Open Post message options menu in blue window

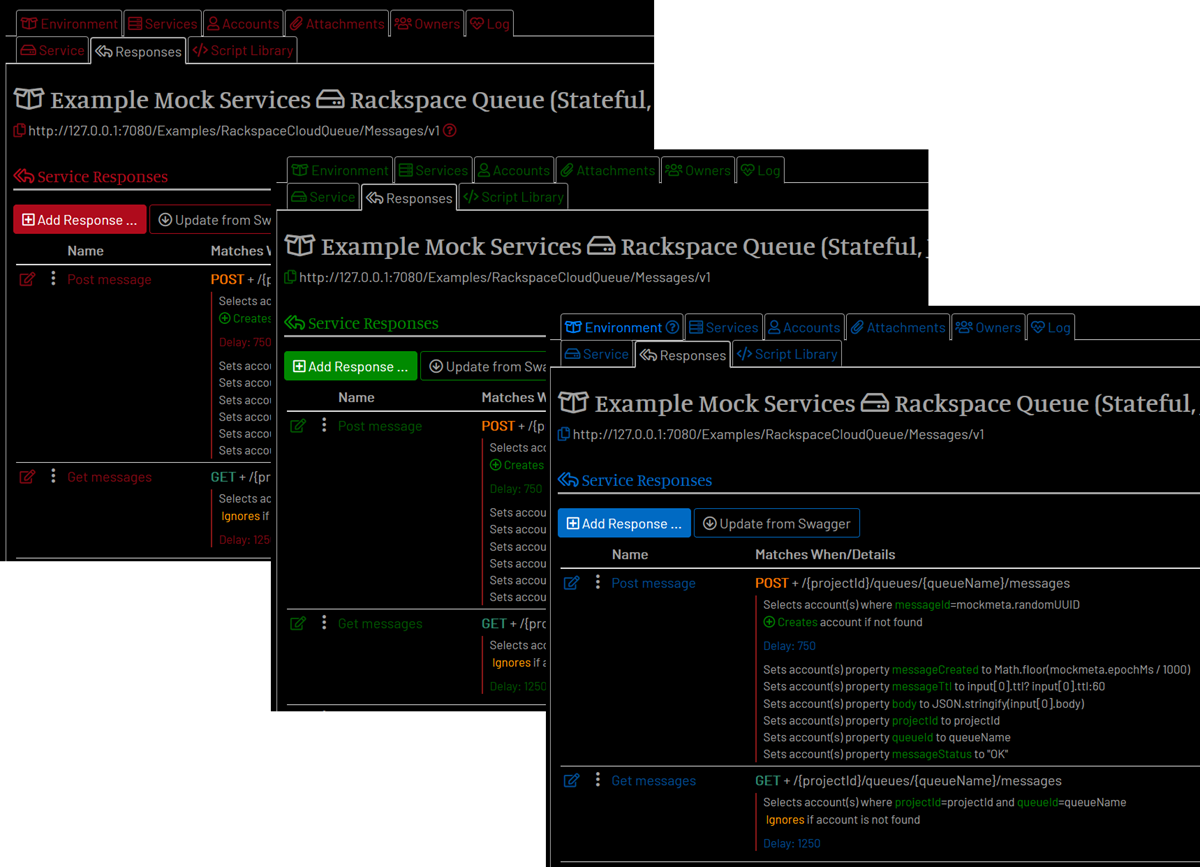point(598,583)
